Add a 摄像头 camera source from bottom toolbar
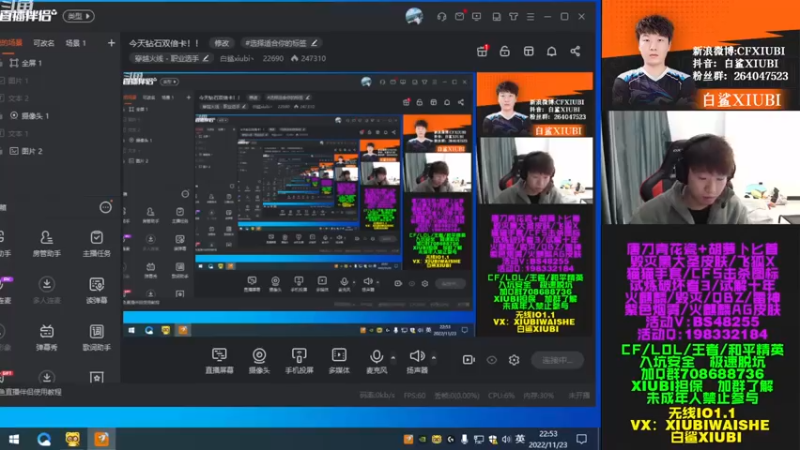 259,360
